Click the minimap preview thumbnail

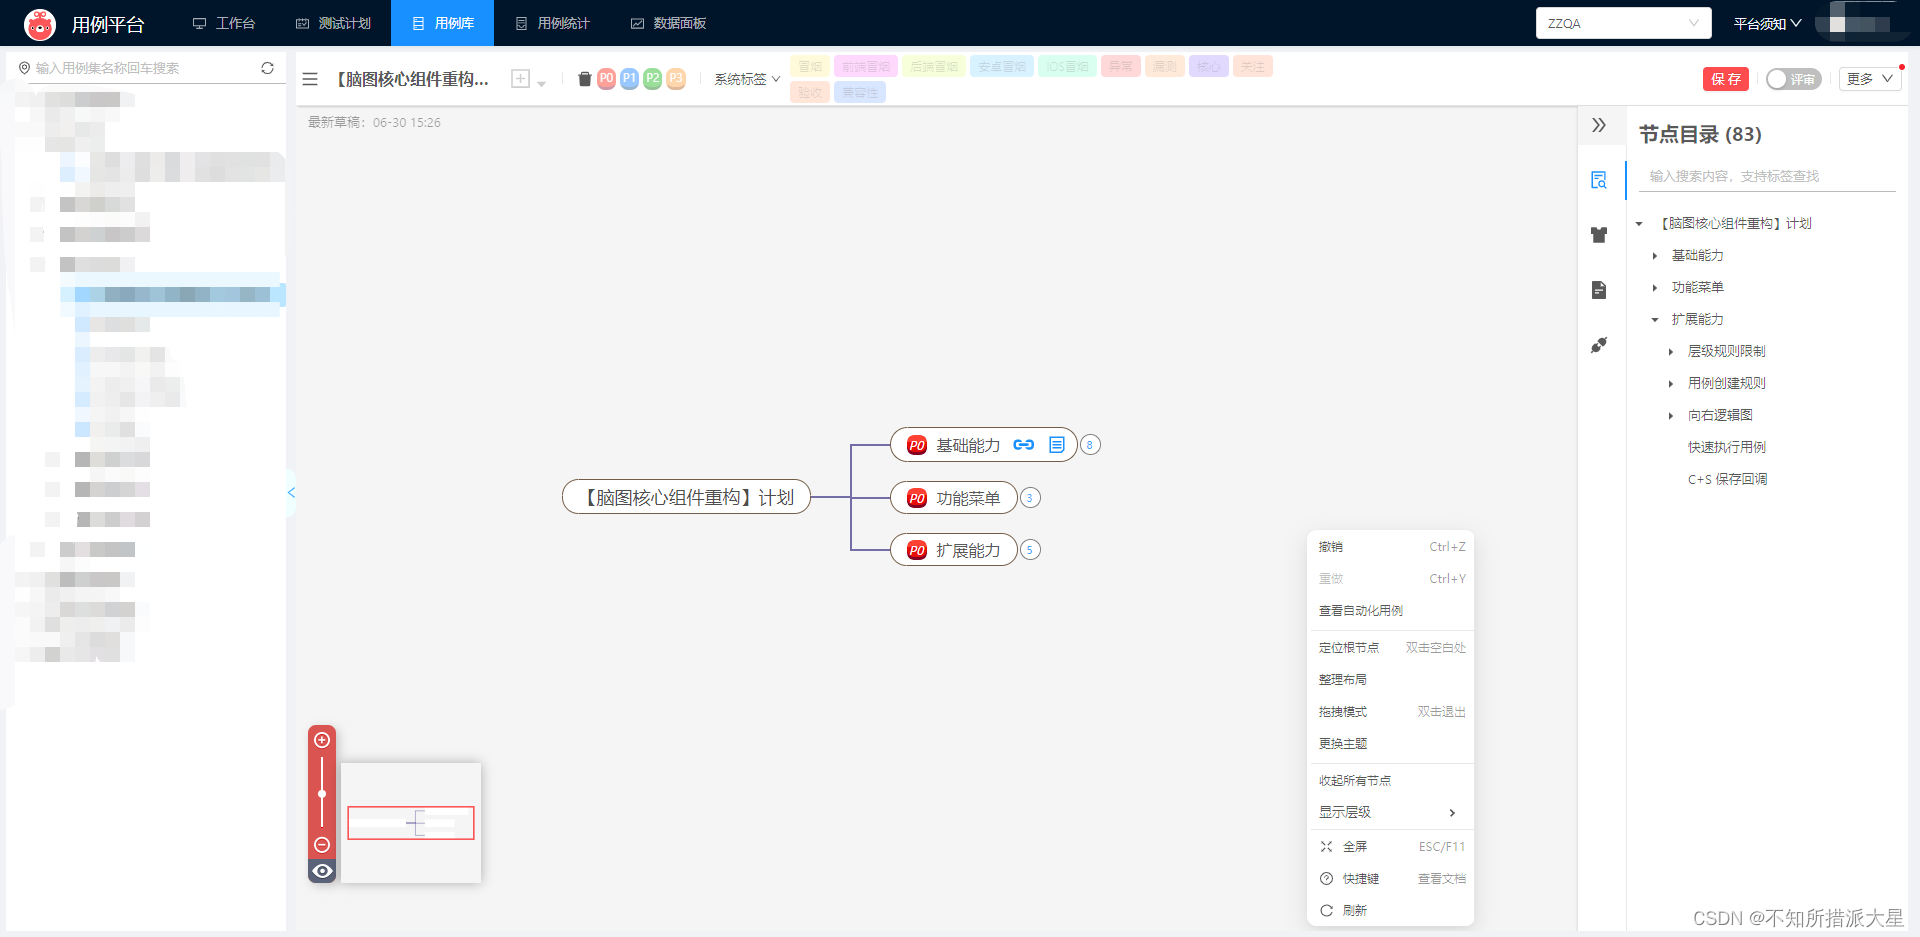click(x=411, y=823)
